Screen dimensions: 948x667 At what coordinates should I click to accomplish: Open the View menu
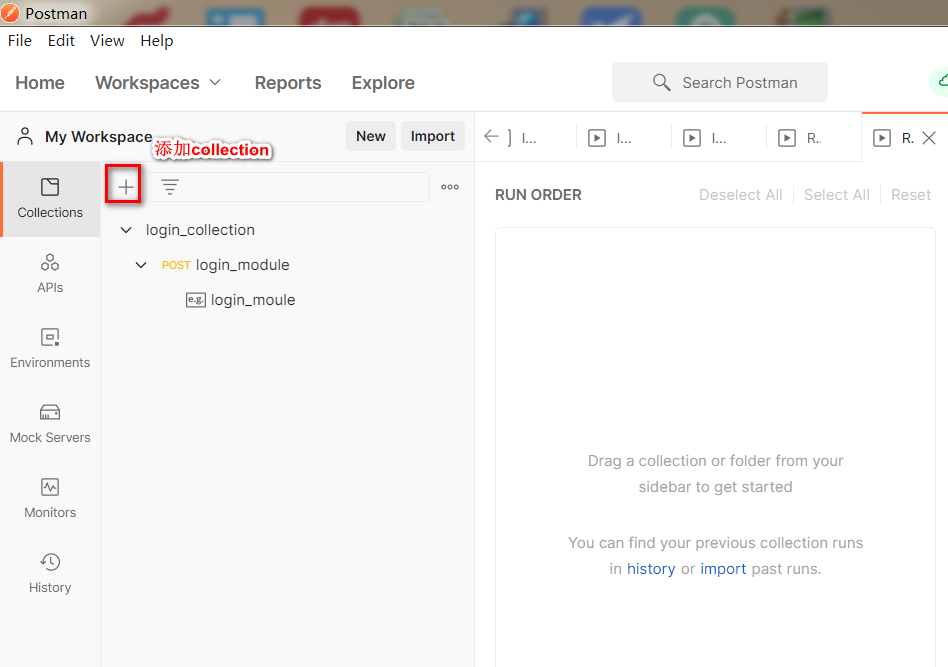click(x=107, y=41)
